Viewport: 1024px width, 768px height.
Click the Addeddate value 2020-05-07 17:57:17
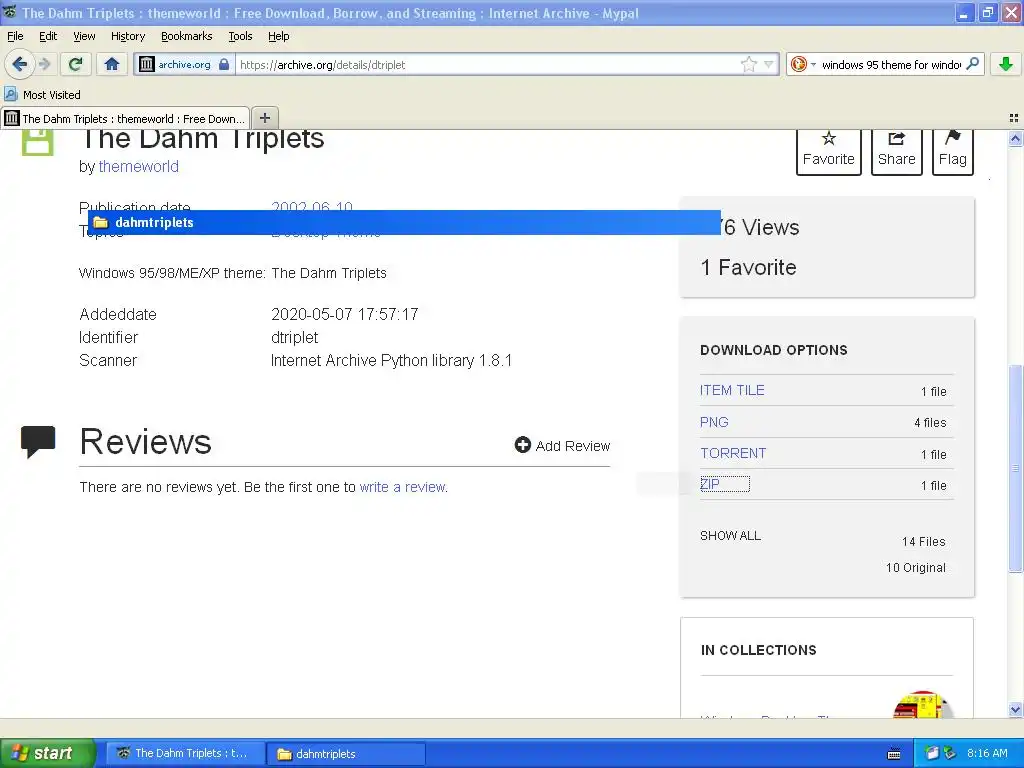(344, 314)
